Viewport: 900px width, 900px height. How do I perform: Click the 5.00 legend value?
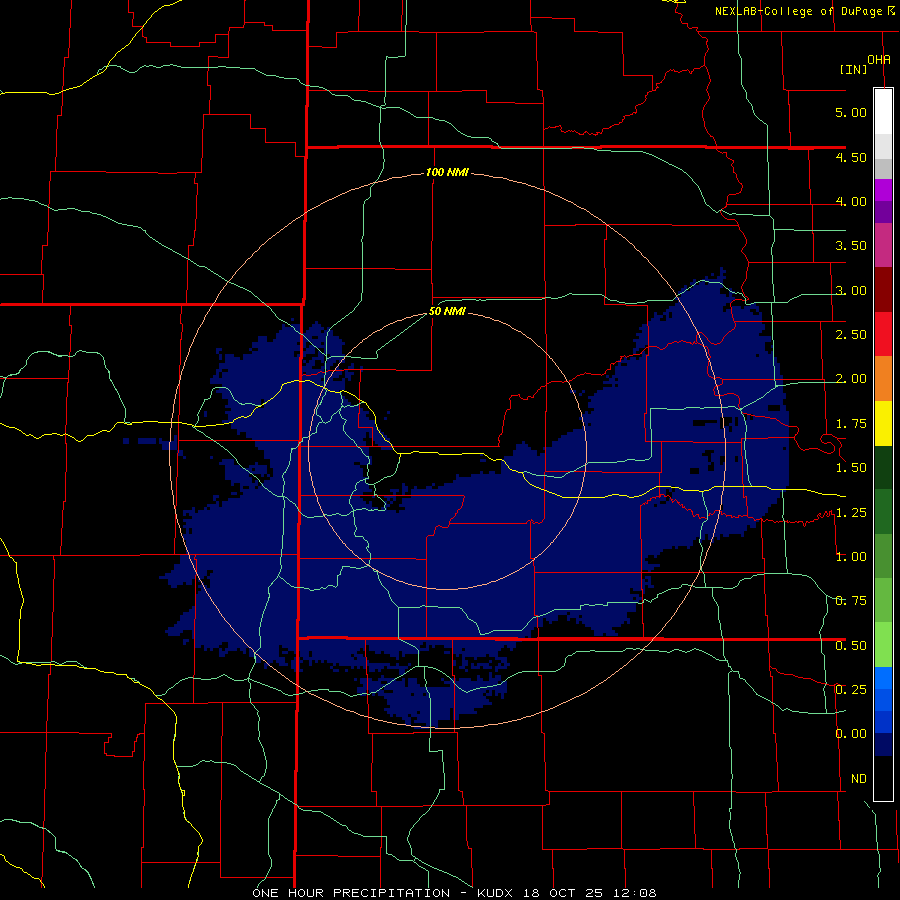coord(851,112)
